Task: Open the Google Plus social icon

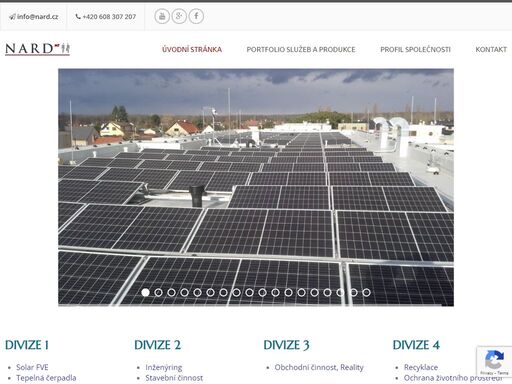Action: click(x=179, y=16)
